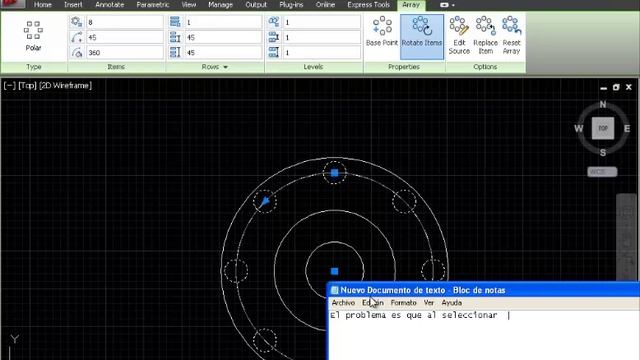Image resolution: width=640 pixels, height=360 pixels.
Task: Open the Manage ribbon tab
Action: pos(220,5)
